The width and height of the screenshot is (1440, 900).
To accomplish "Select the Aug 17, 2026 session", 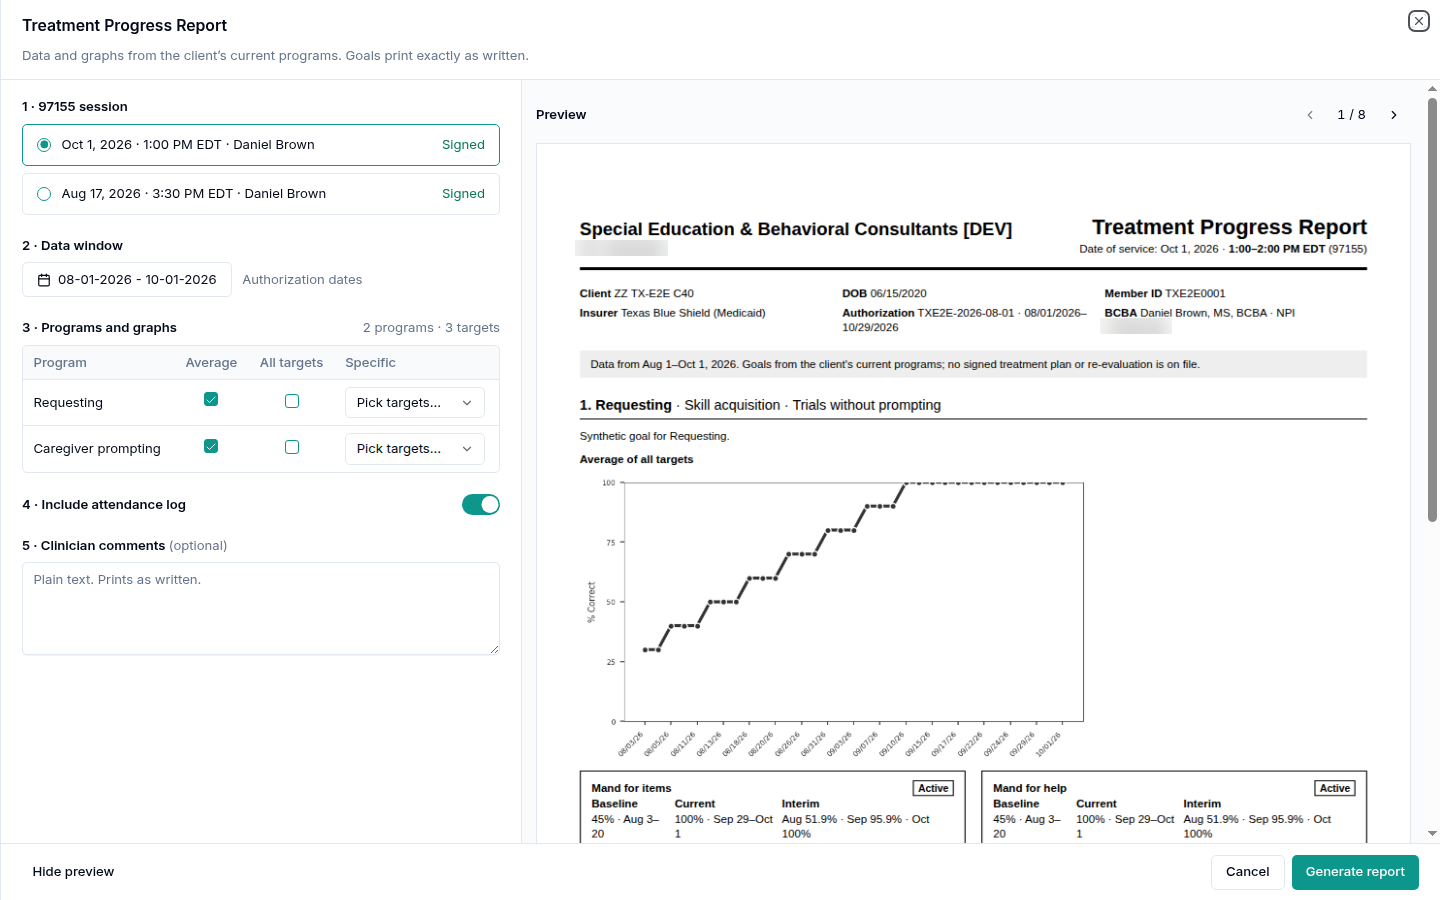I will [261, 194].
